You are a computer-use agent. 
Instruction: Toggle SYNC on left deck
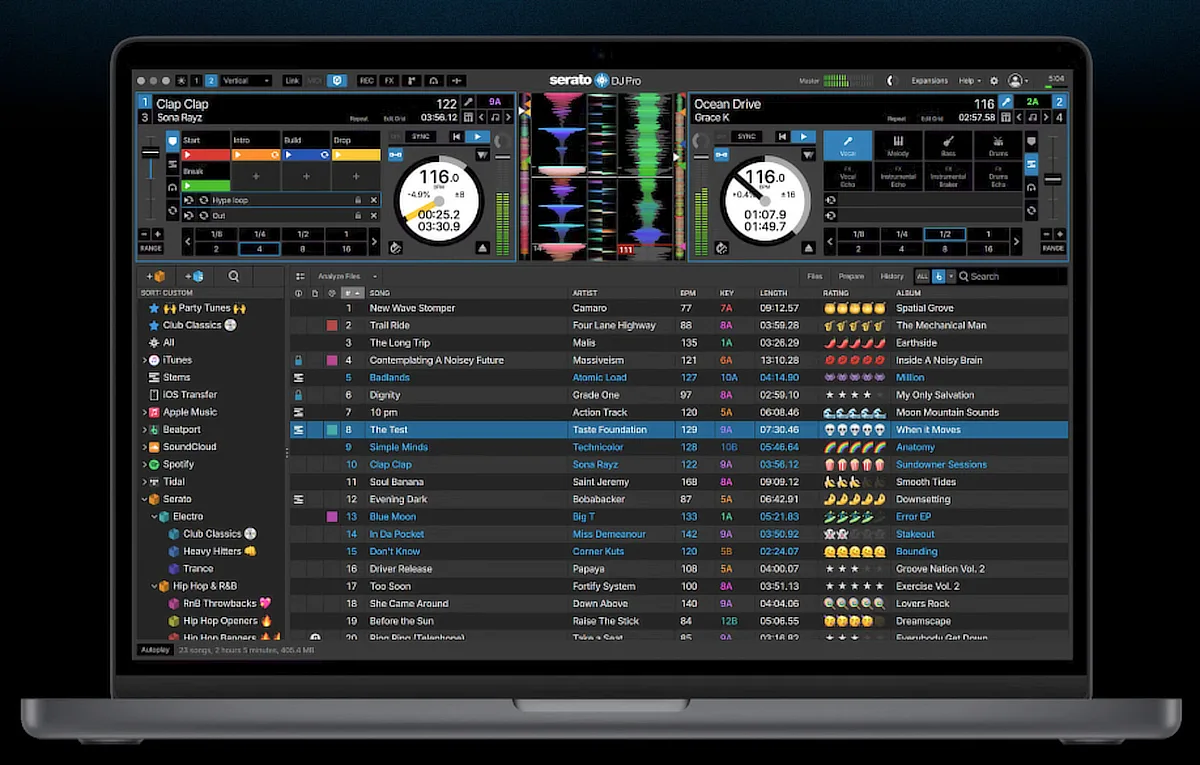click(x=421, y=136)
